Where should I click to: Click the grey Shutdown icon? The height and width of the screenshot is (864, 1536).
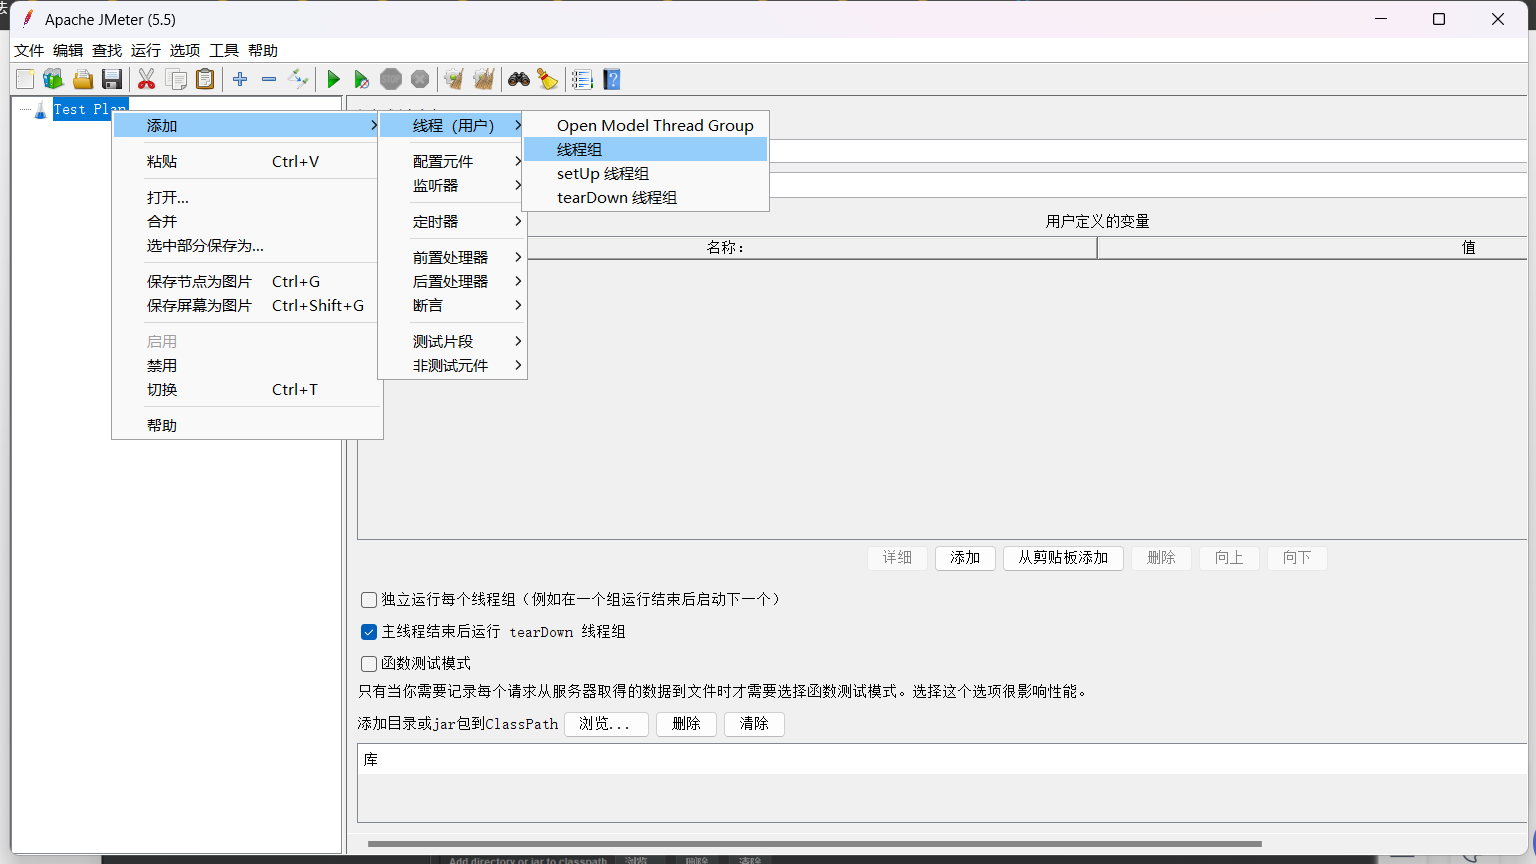click(420, 79)
